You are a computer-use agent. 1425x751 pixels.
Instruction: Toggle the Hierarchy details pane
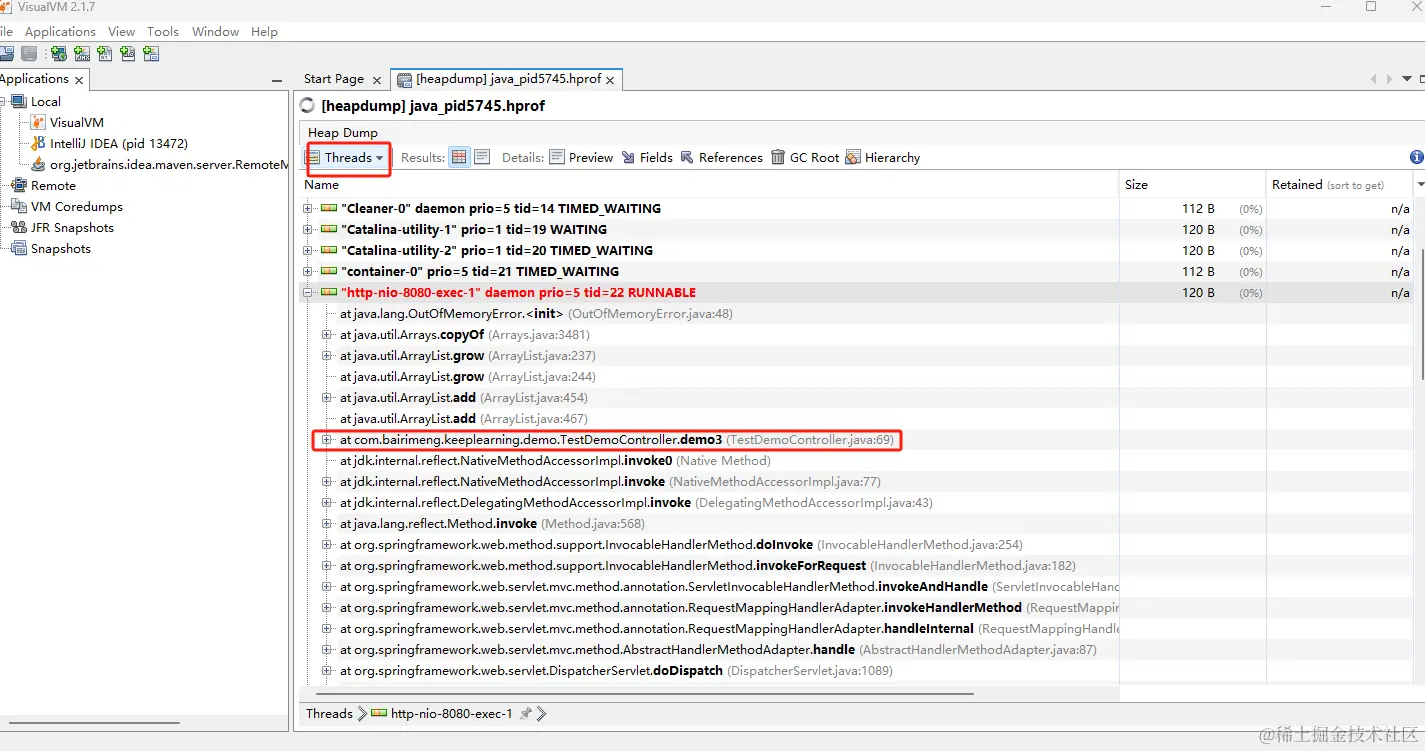tap(882, 157)
